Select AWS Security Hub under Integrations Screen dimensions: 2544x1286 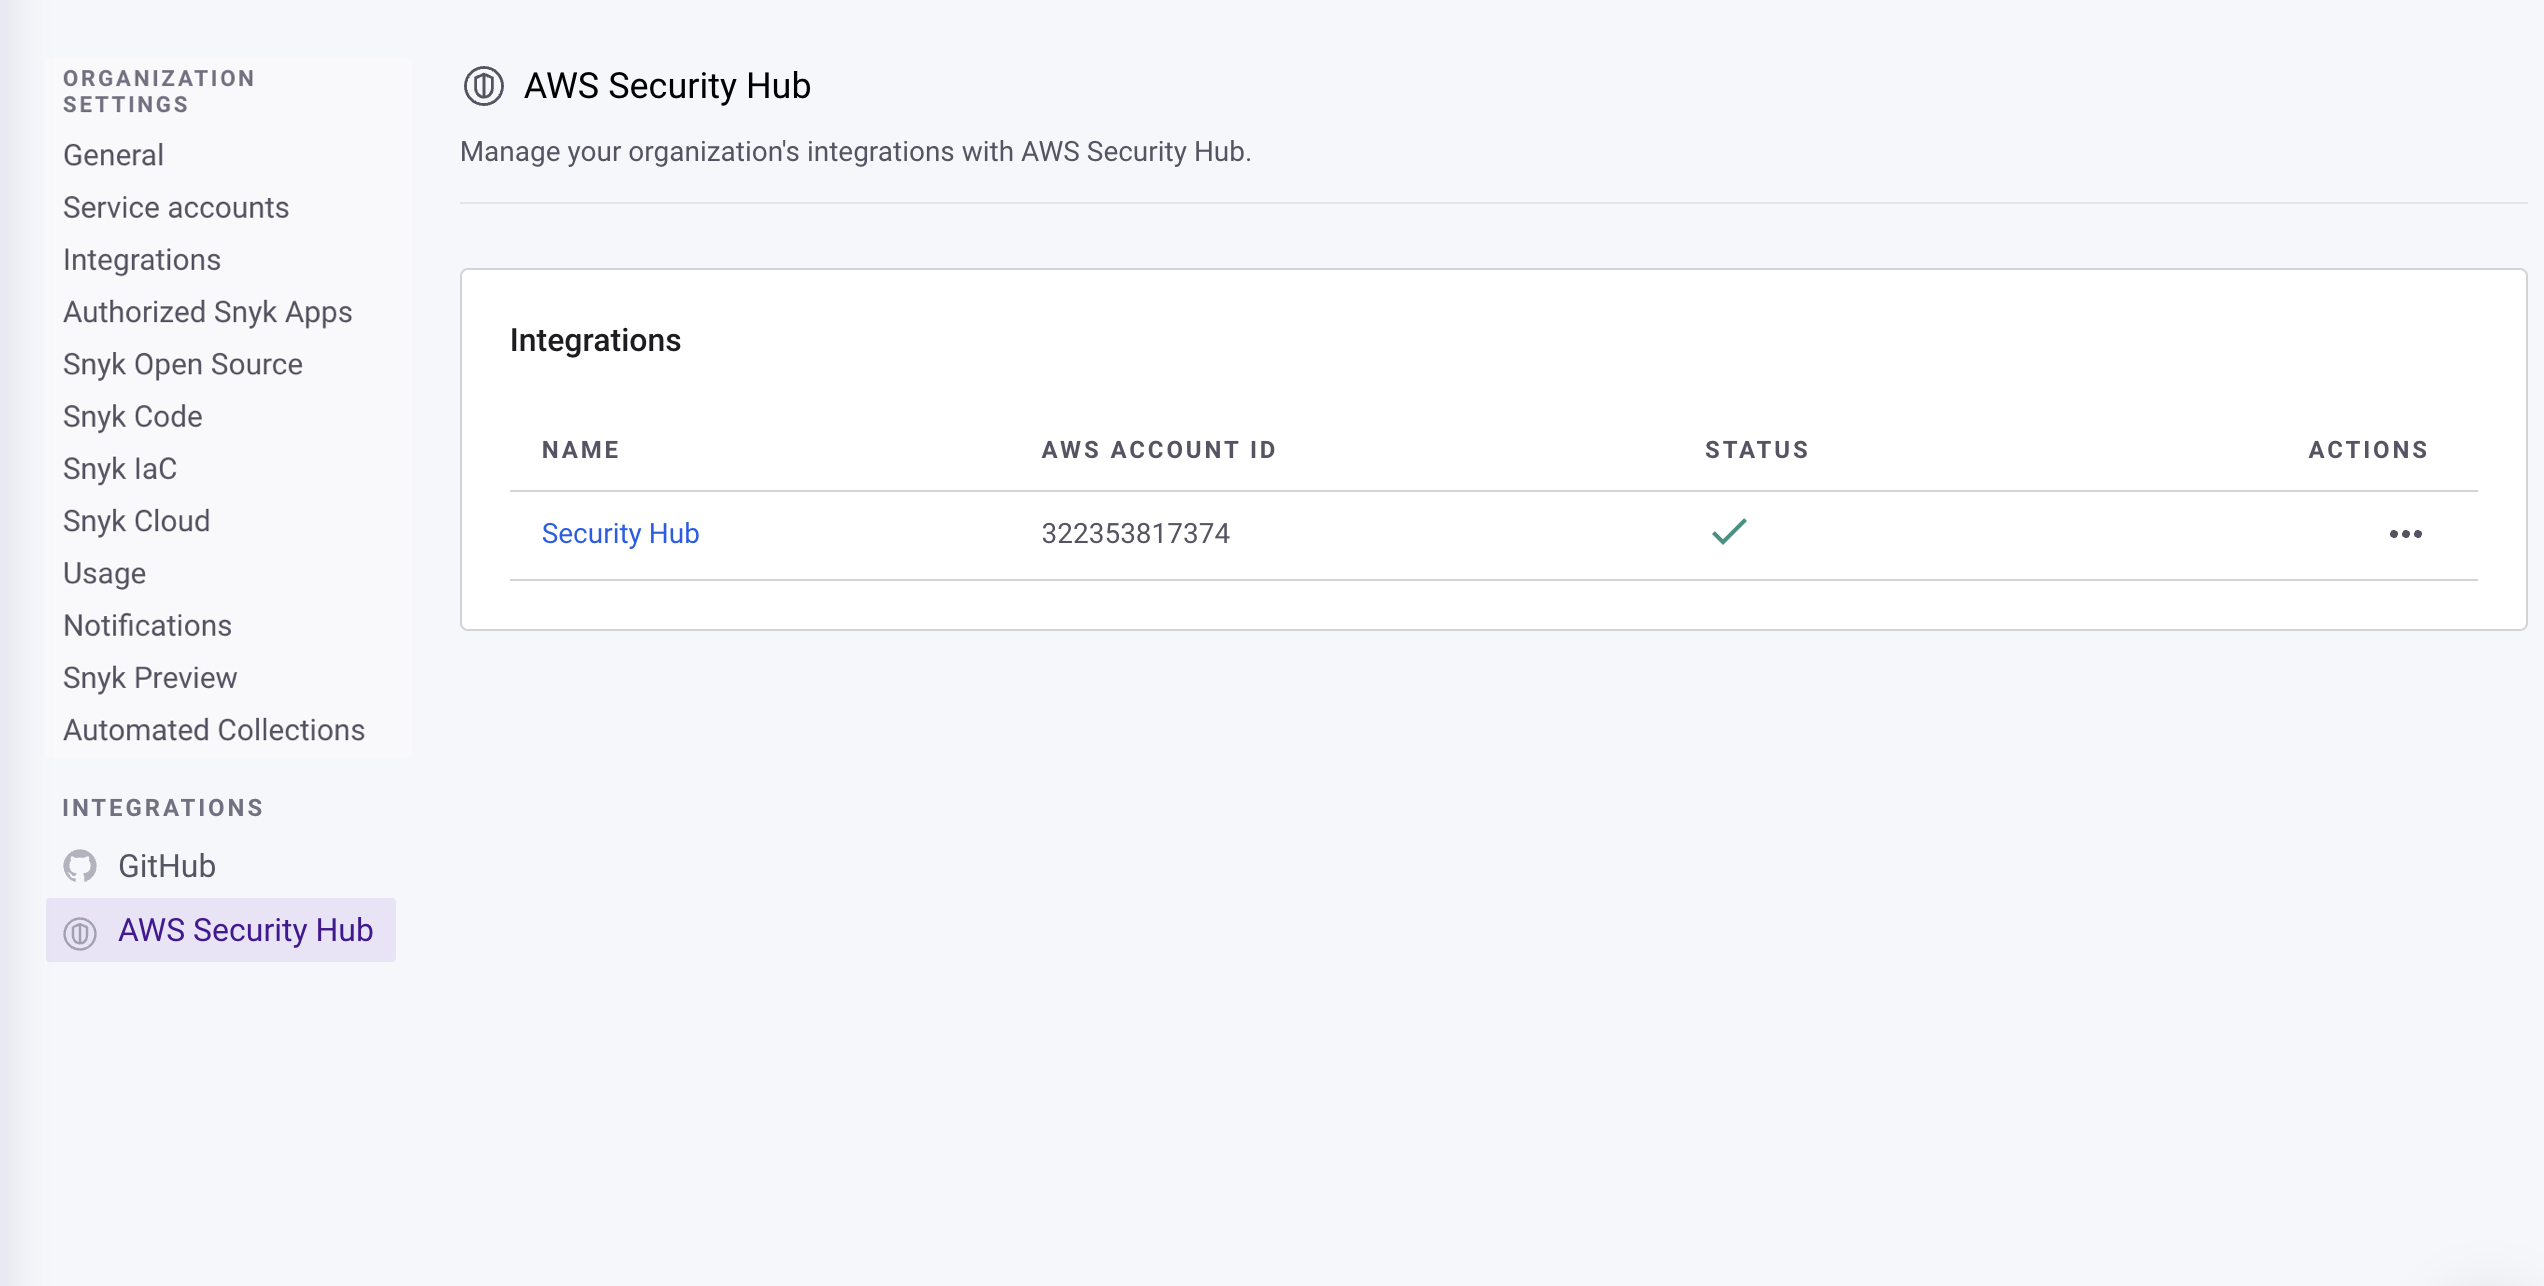(x=245, y=930)
